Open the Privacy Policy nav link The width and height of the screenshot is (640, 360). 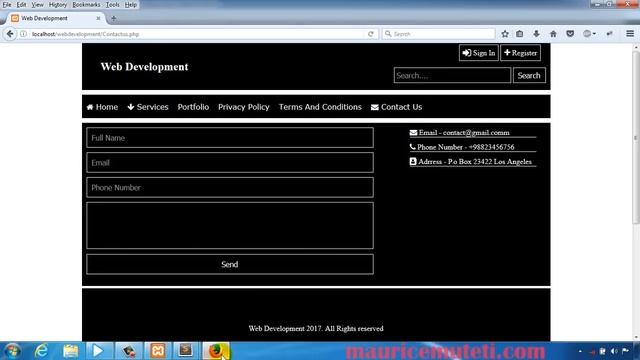(244, 107)
